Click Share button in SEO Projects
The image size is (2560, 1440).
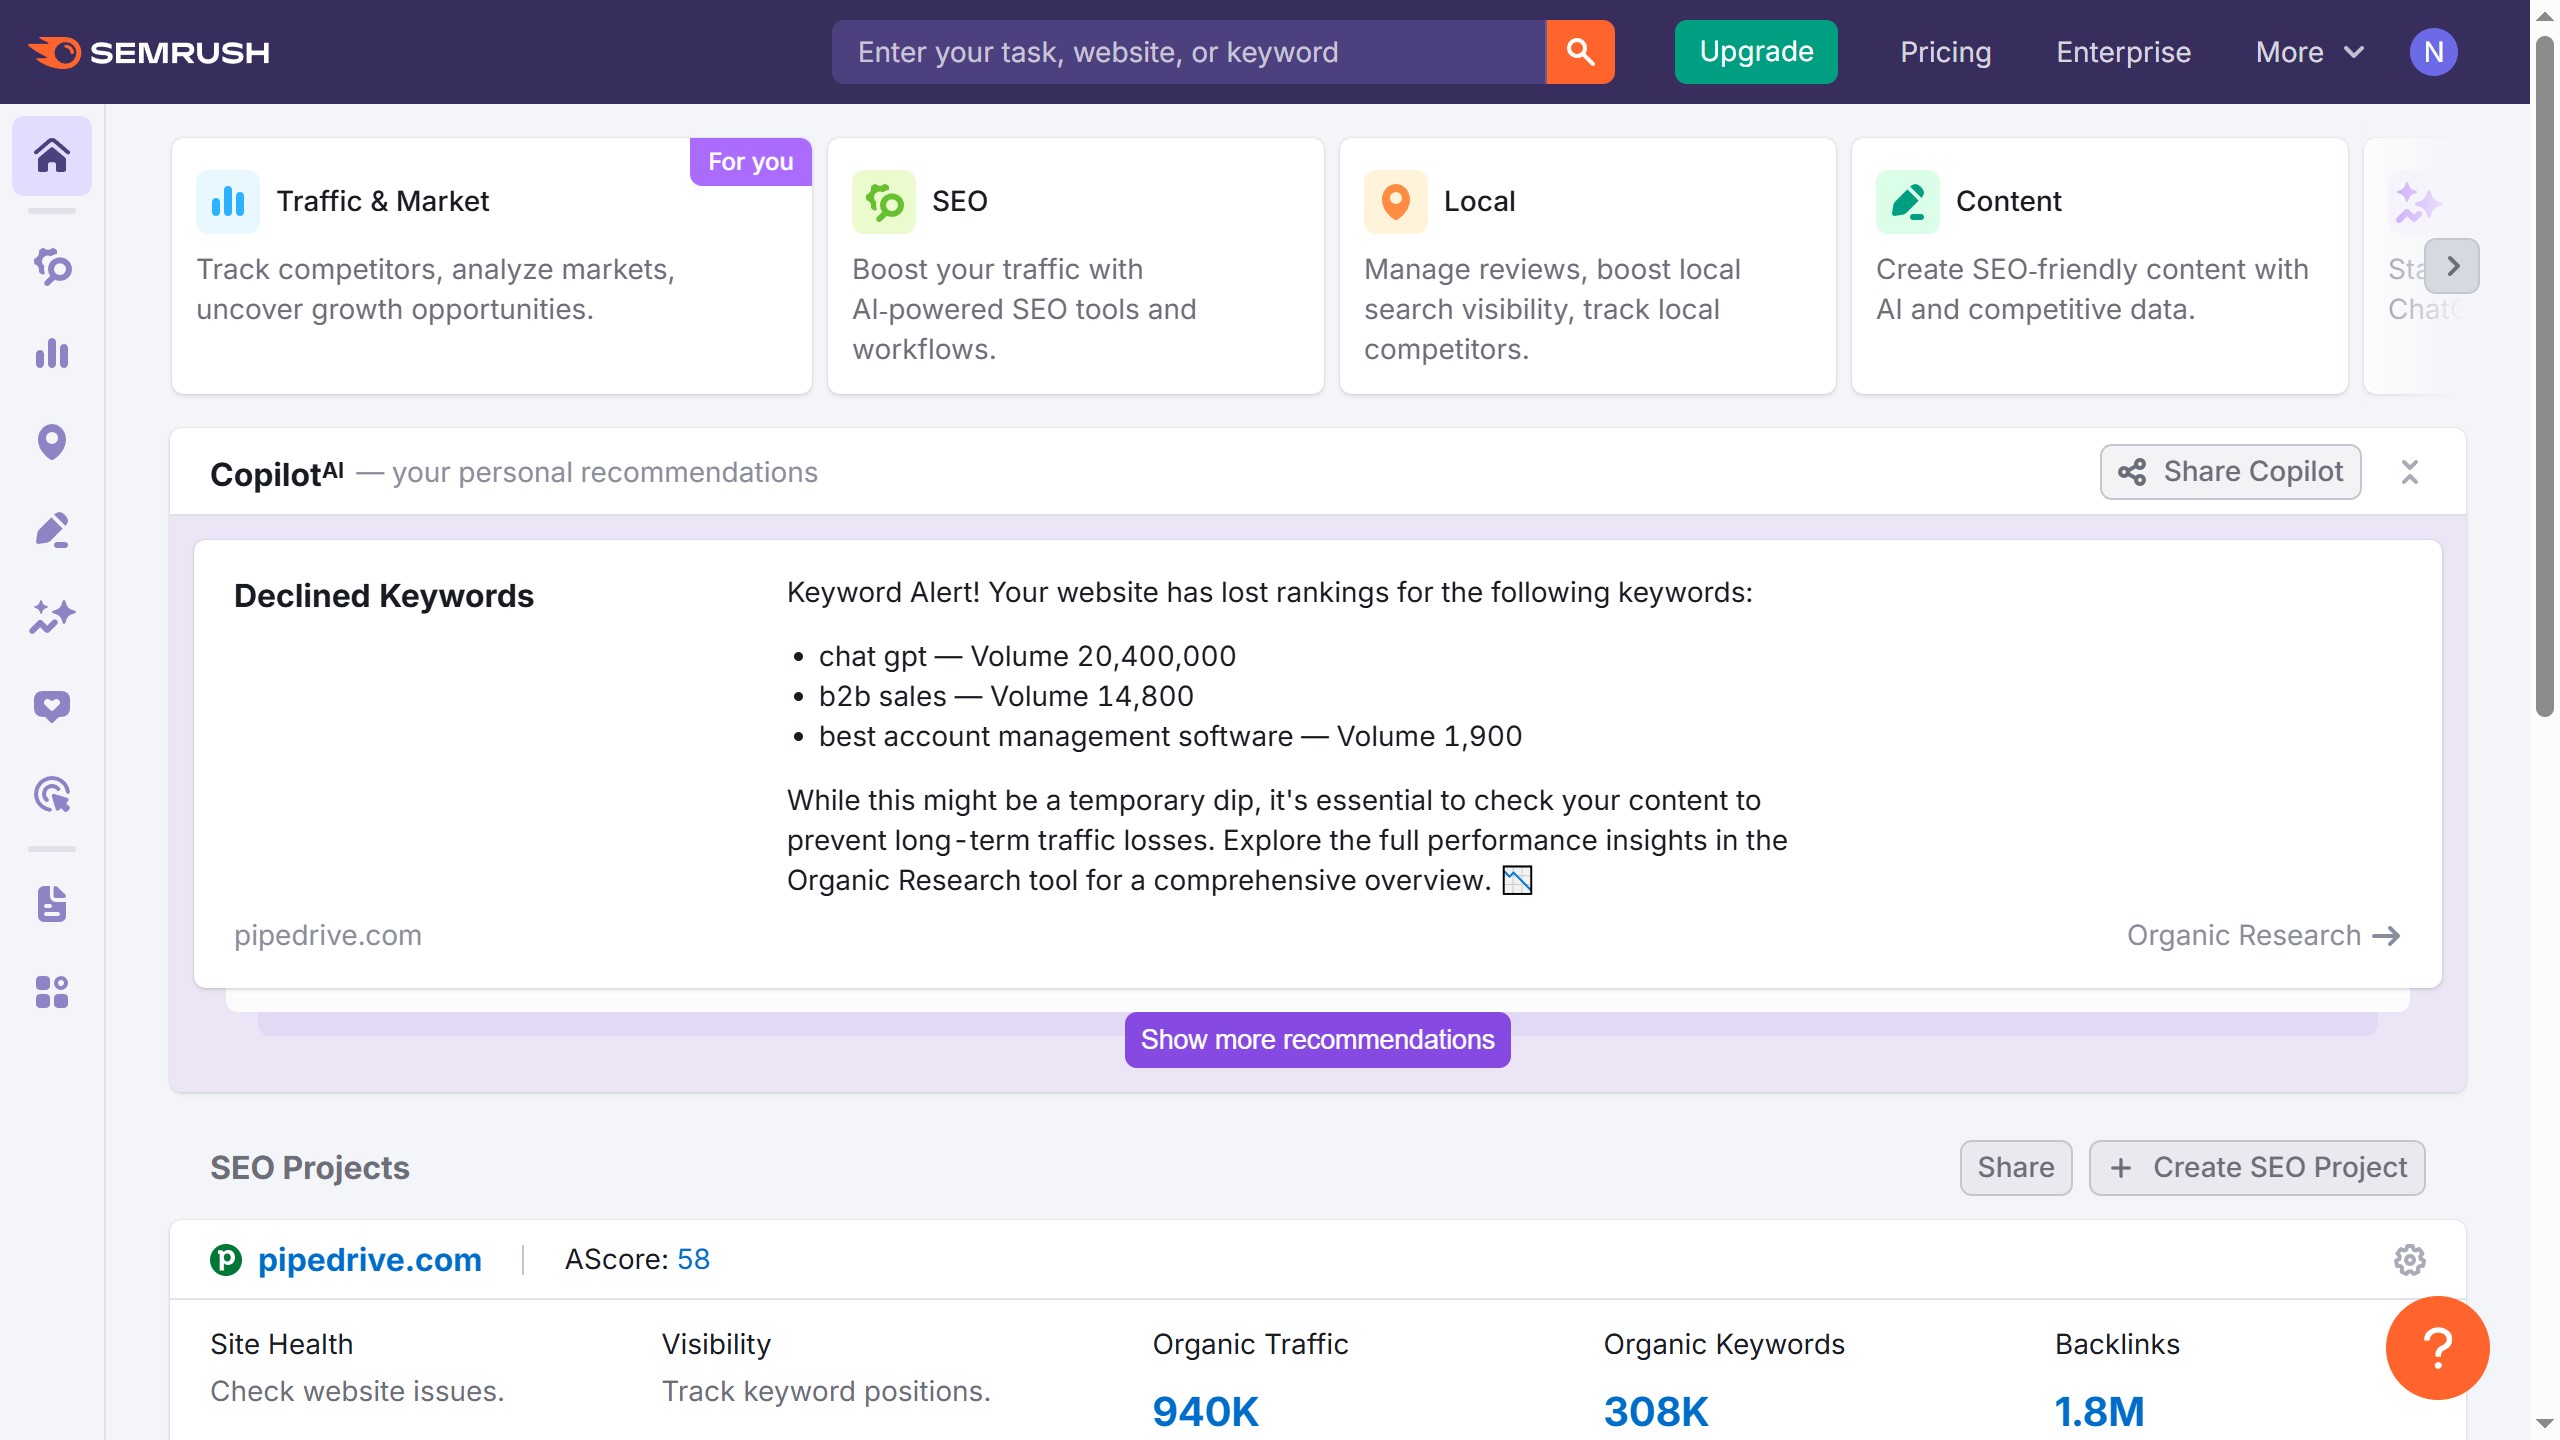pyautogui.click(x=2016, y=1168)
